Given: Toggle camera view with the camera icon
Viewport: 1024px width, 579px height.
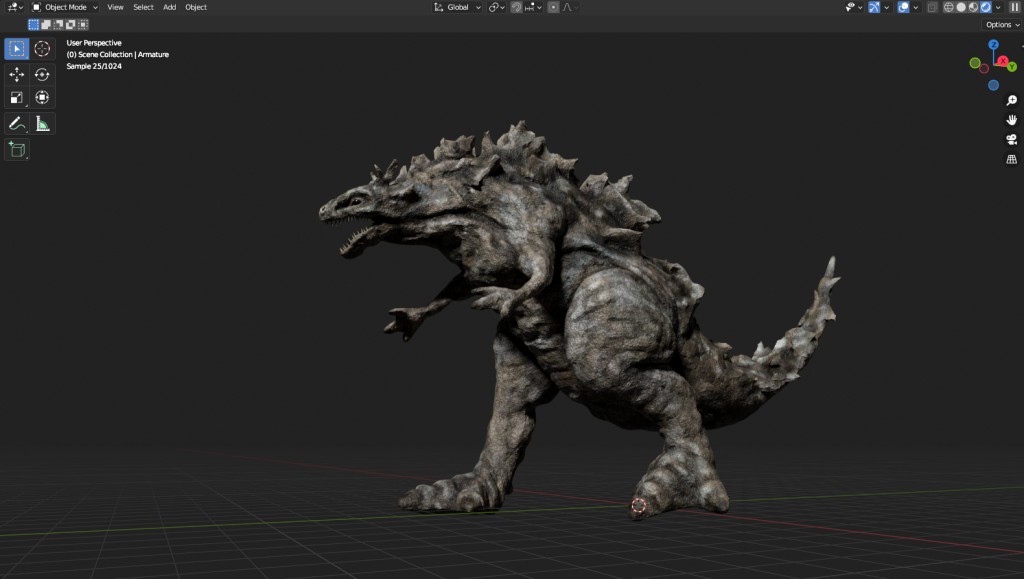Looking at the screenshot, I should [1011, 139].
